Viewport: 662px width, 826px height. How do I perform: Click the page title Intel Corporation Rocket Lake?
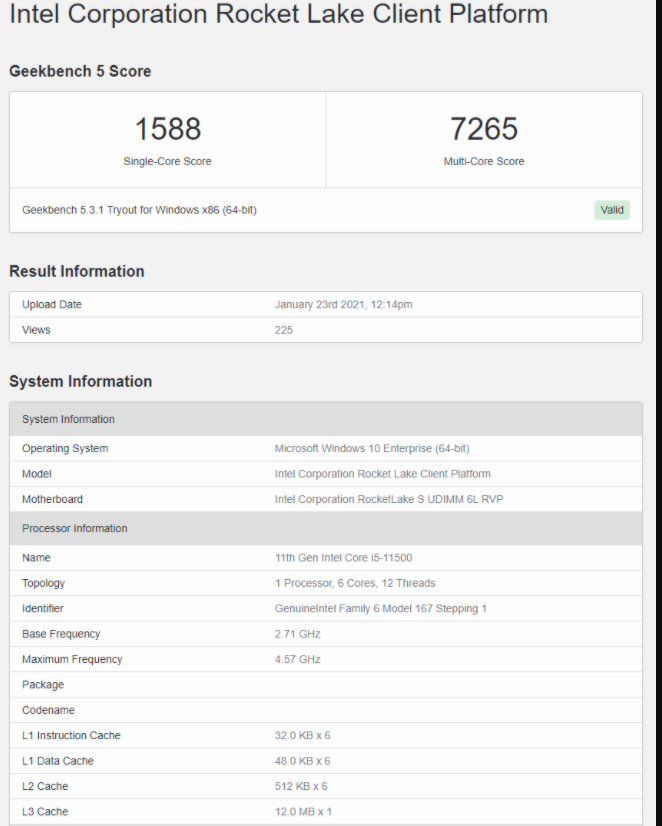point(279,14)
